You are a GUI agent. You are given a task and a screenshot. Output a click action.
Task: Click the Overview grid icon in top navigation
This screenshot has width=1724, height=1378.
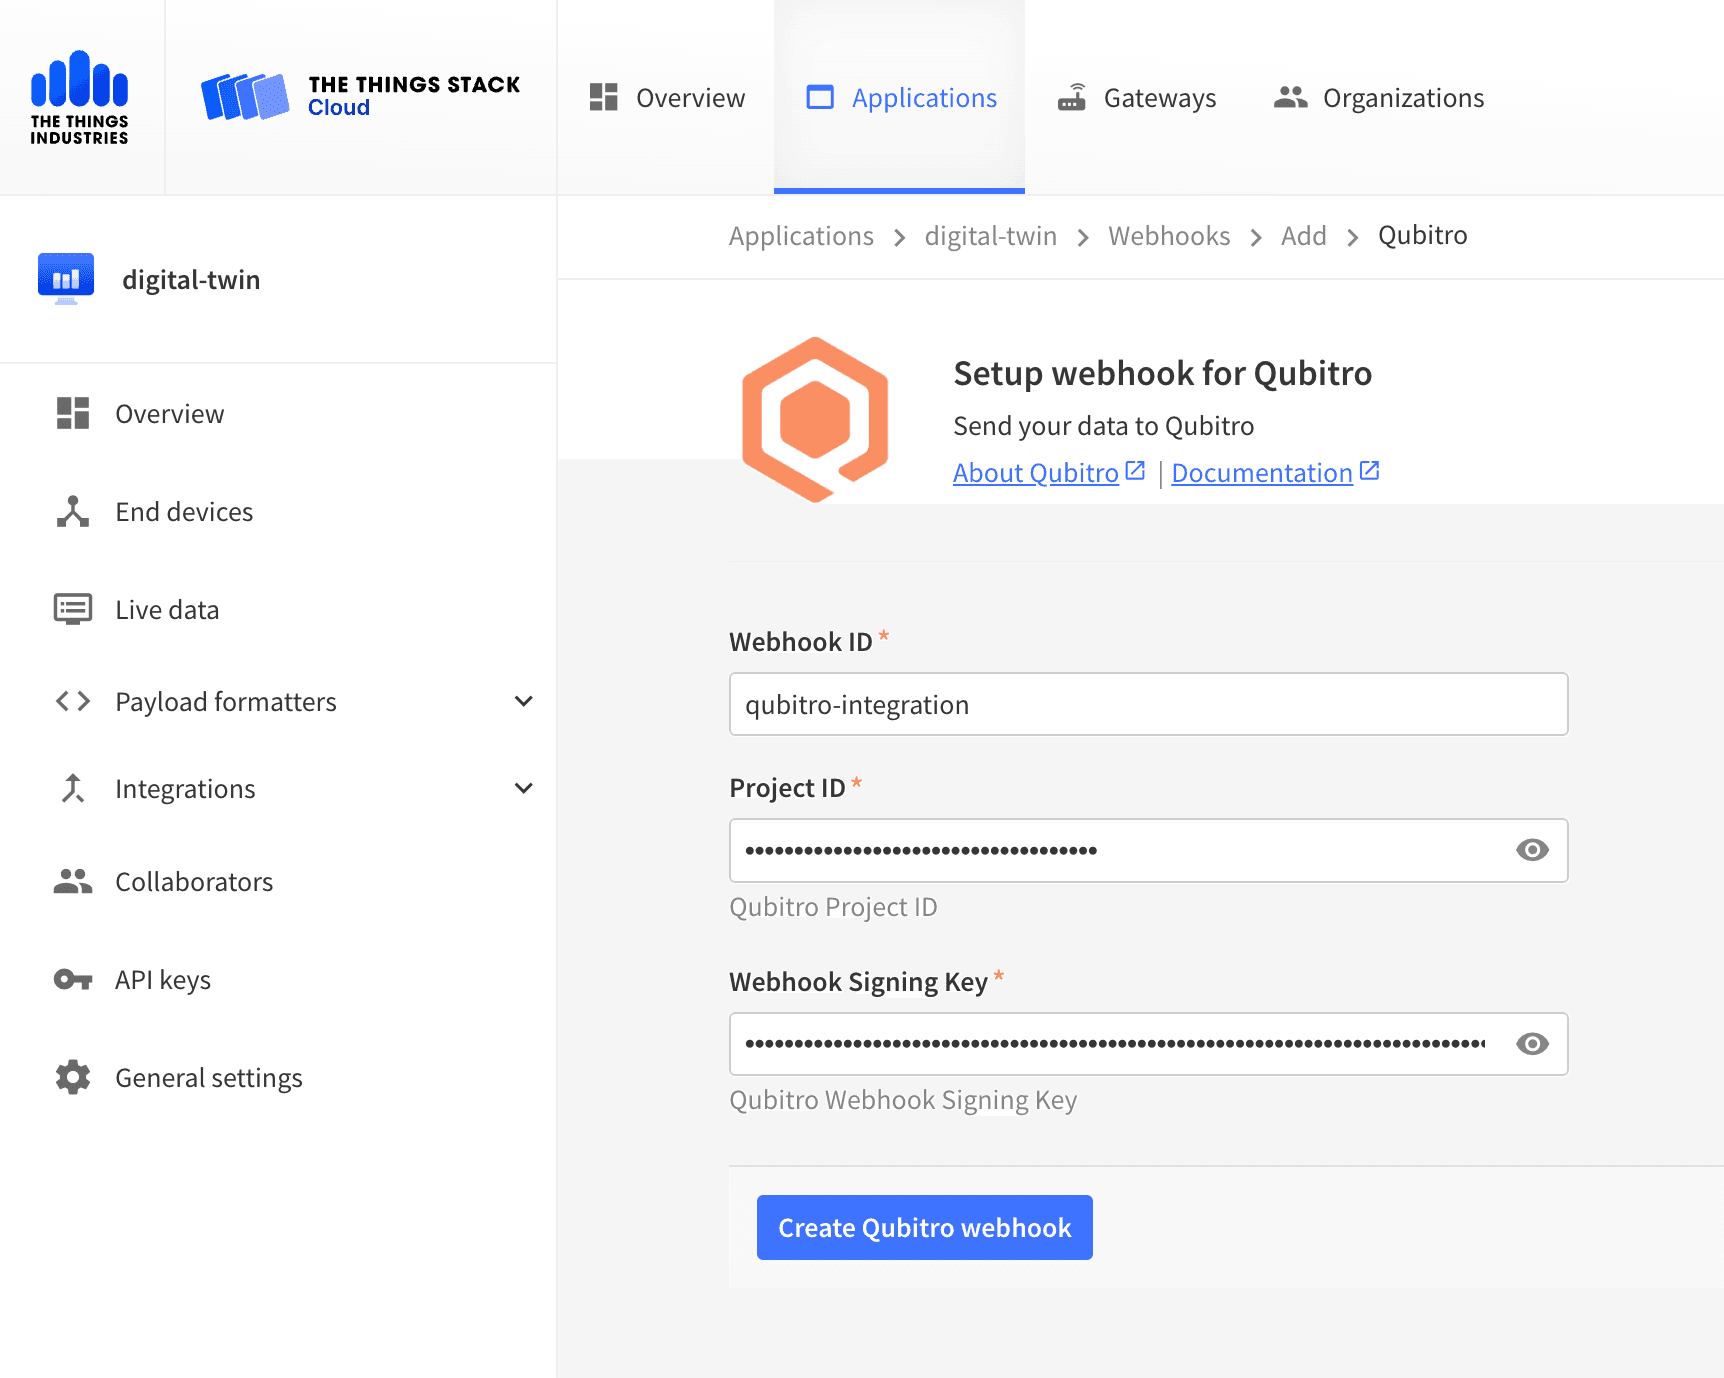604,97
